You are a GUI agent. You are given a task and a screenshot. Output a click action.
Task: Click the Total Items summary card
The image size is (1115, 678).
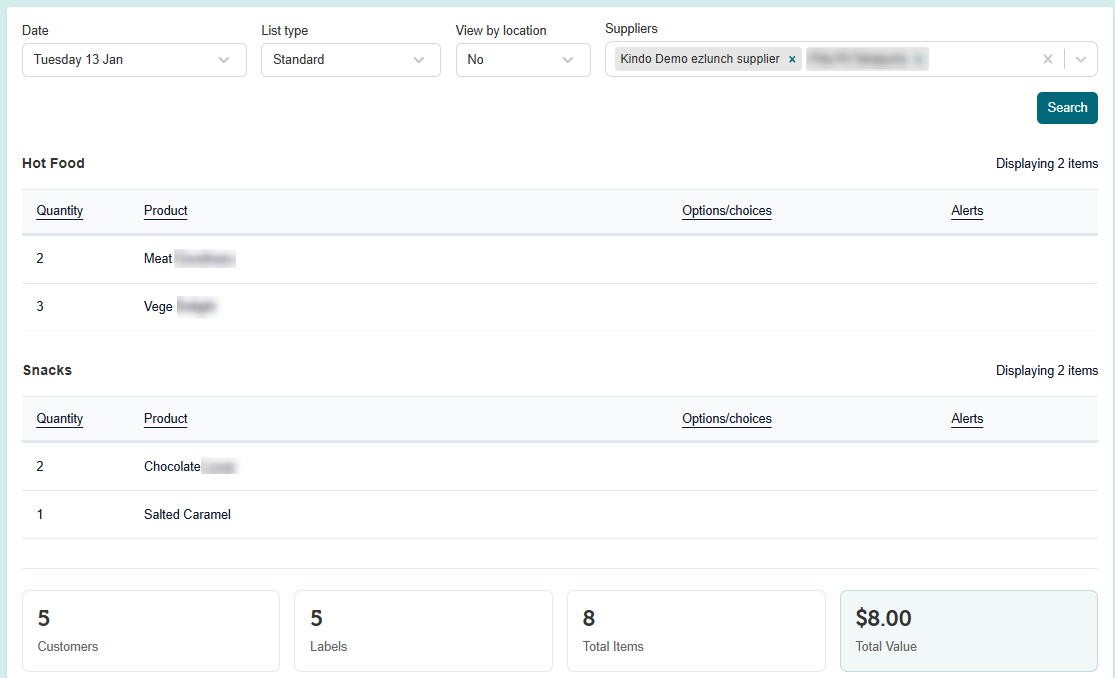[x=696, y=631]
